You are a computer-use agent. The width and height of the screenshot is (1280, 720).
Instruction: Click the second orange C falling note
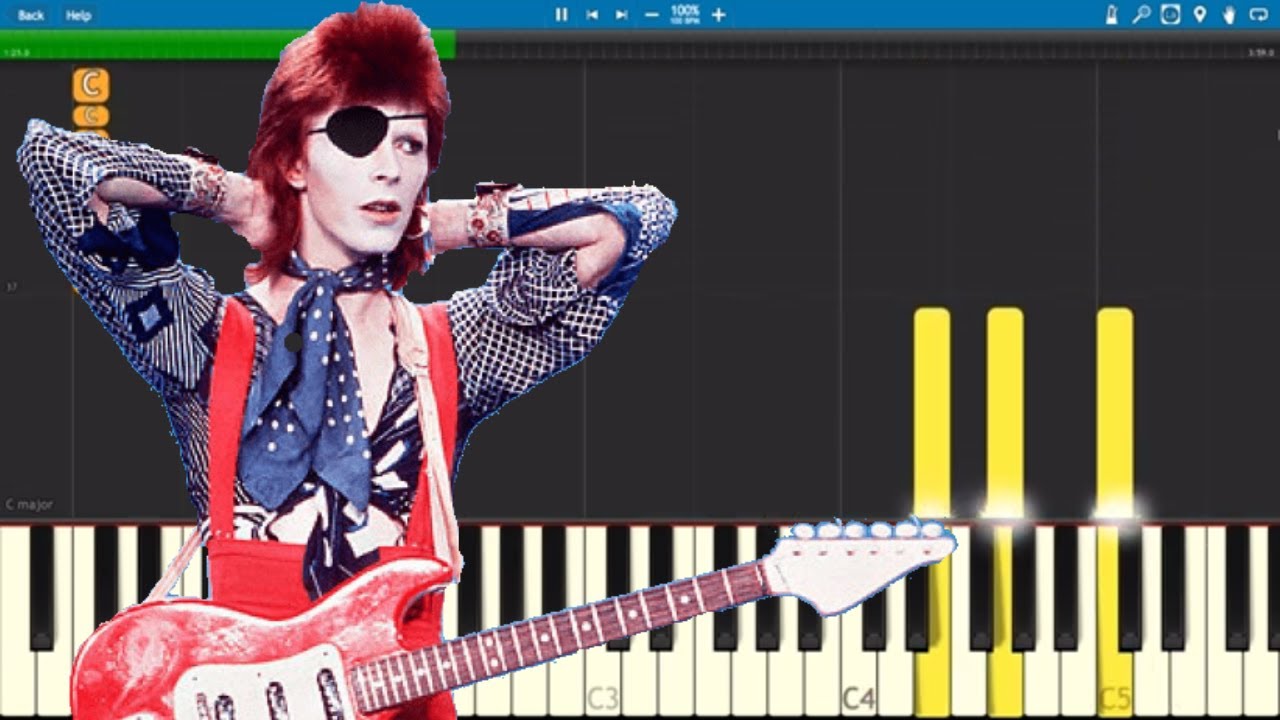pos(91,116)
